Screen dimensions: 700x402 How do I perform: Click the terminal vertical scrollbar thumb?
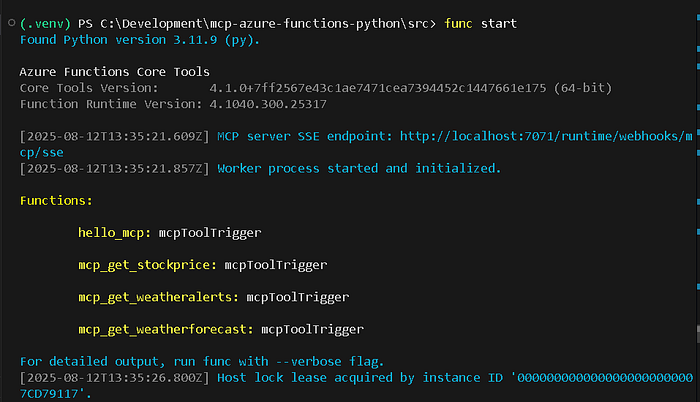(x=698, y=334)
